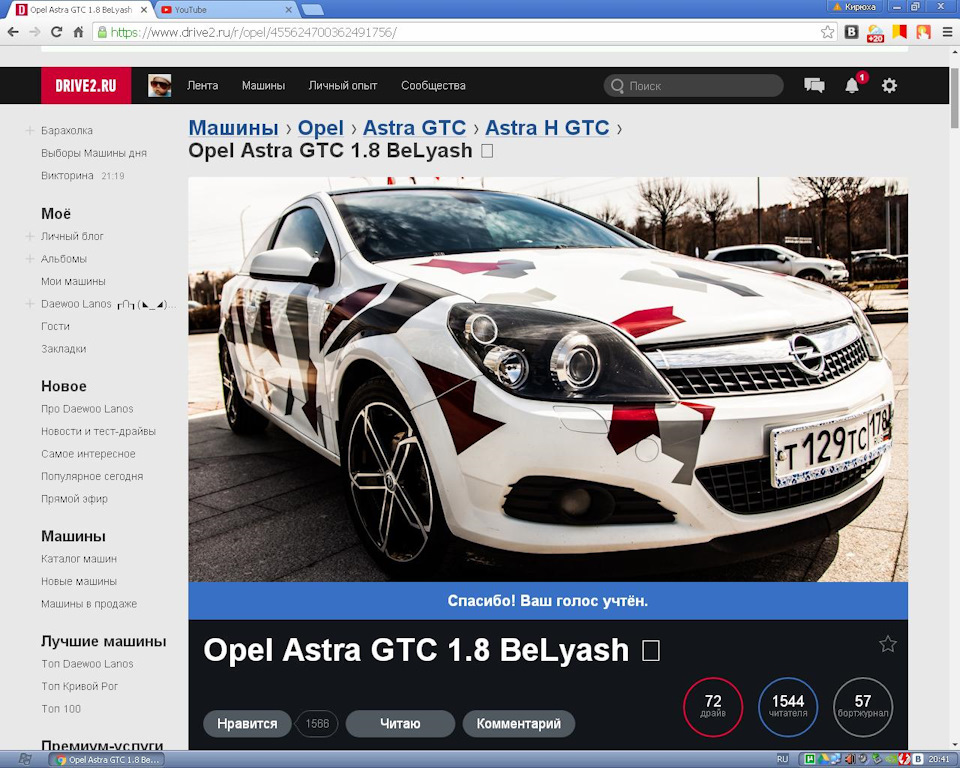This screenshot has width=960, height=768.
Task: Click the RU language indicator in tray
Action: tap(782, 759)
